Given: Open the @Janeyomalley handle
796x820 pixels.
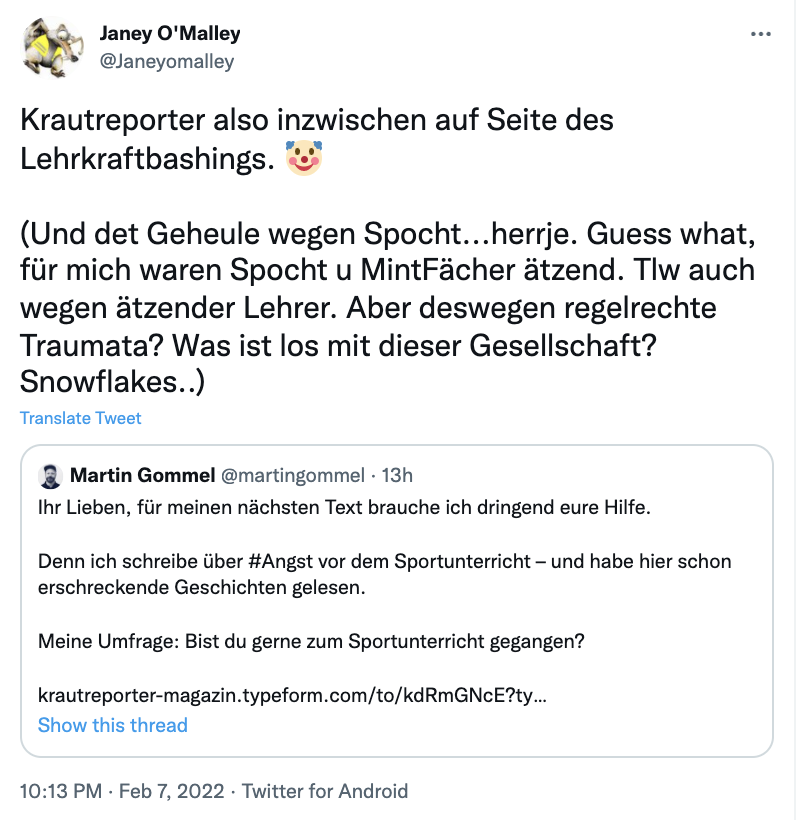Looking at the screenshot, I should pos(167,61).
